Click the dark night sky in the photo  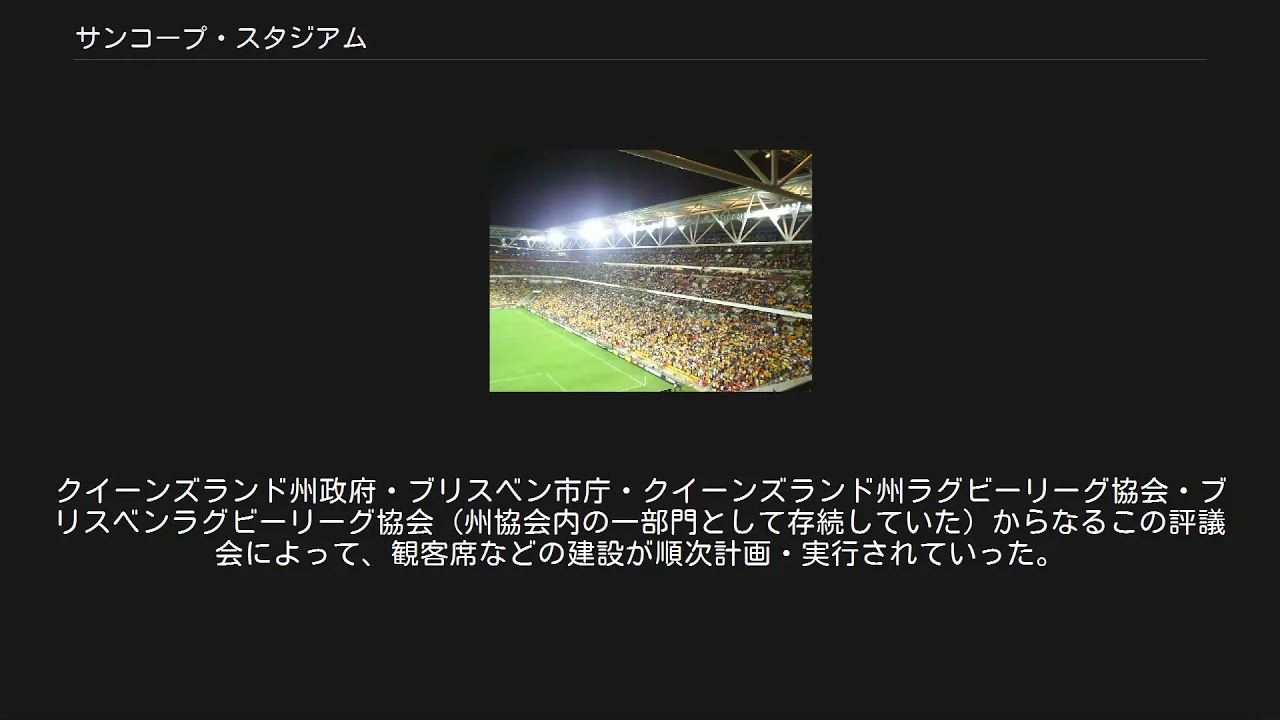point(560,185)
